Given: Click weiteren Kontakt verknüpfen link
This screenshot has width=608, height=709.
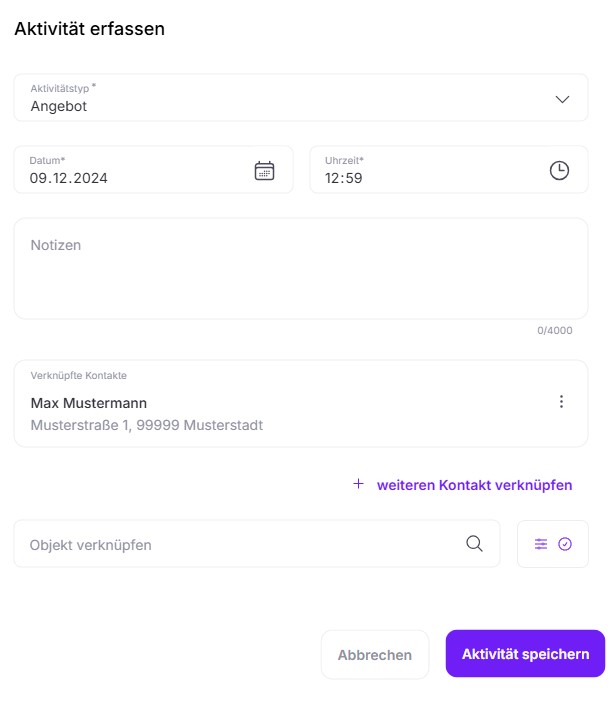Looking at the screenshot, I should pos(474,485).
